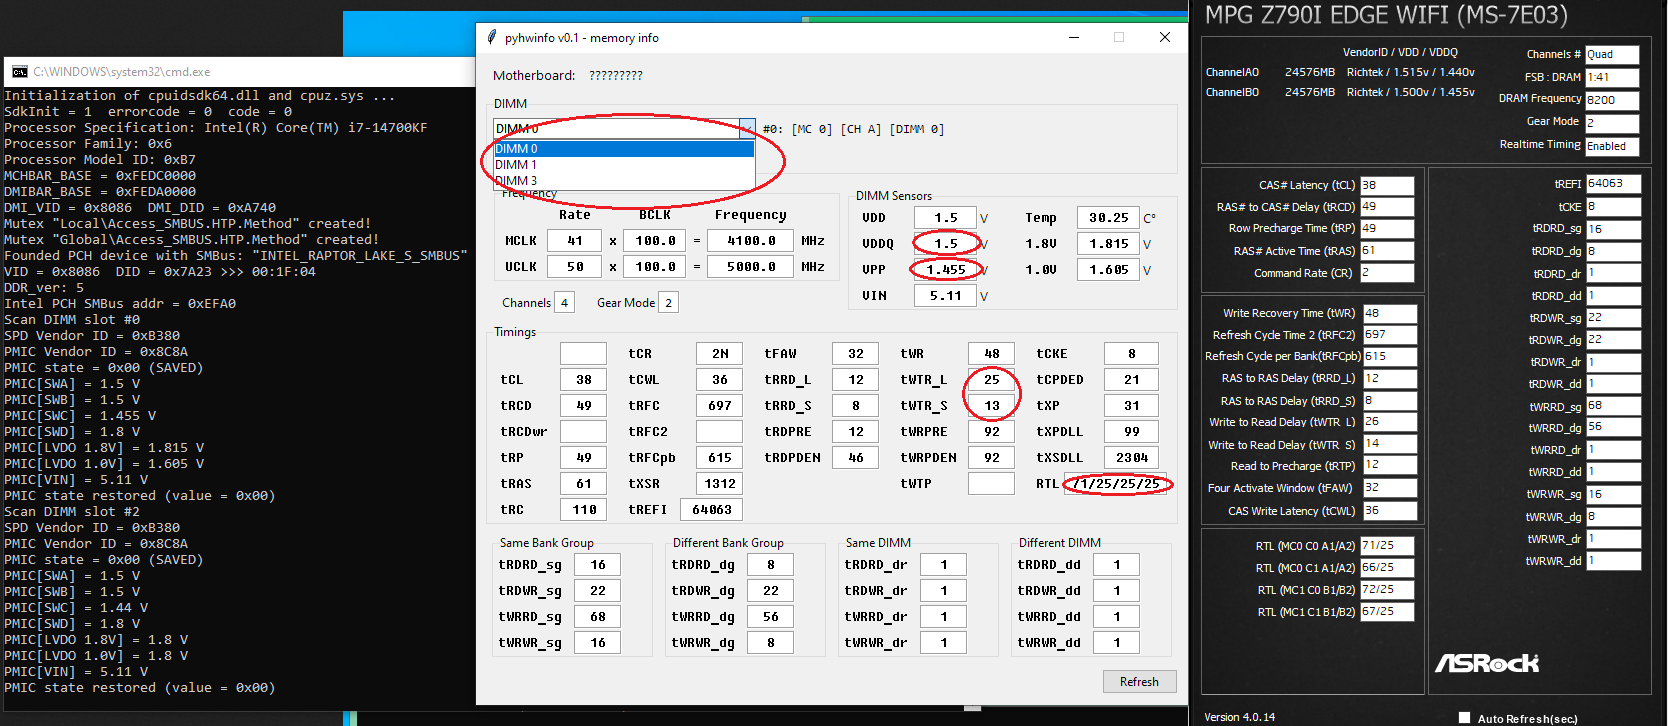The width and height of the screenshot is (1668, 726).
Task: Click ASRock DRAM Frequency field 8200
Action: [x=1612, y=100]
